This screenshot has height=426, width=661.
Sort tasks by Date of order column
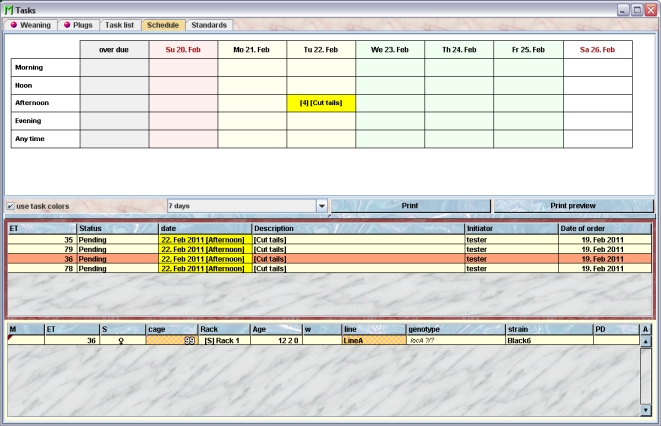[x=603, y=229]
